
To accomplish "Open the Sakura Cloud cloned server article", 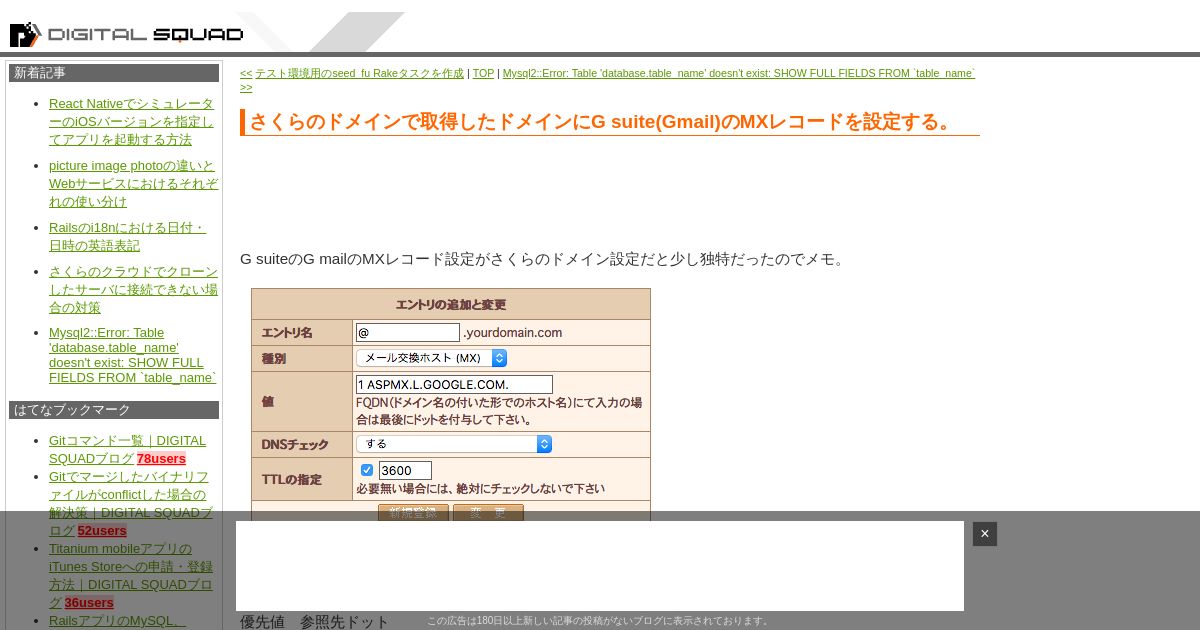I will [133, 290].
